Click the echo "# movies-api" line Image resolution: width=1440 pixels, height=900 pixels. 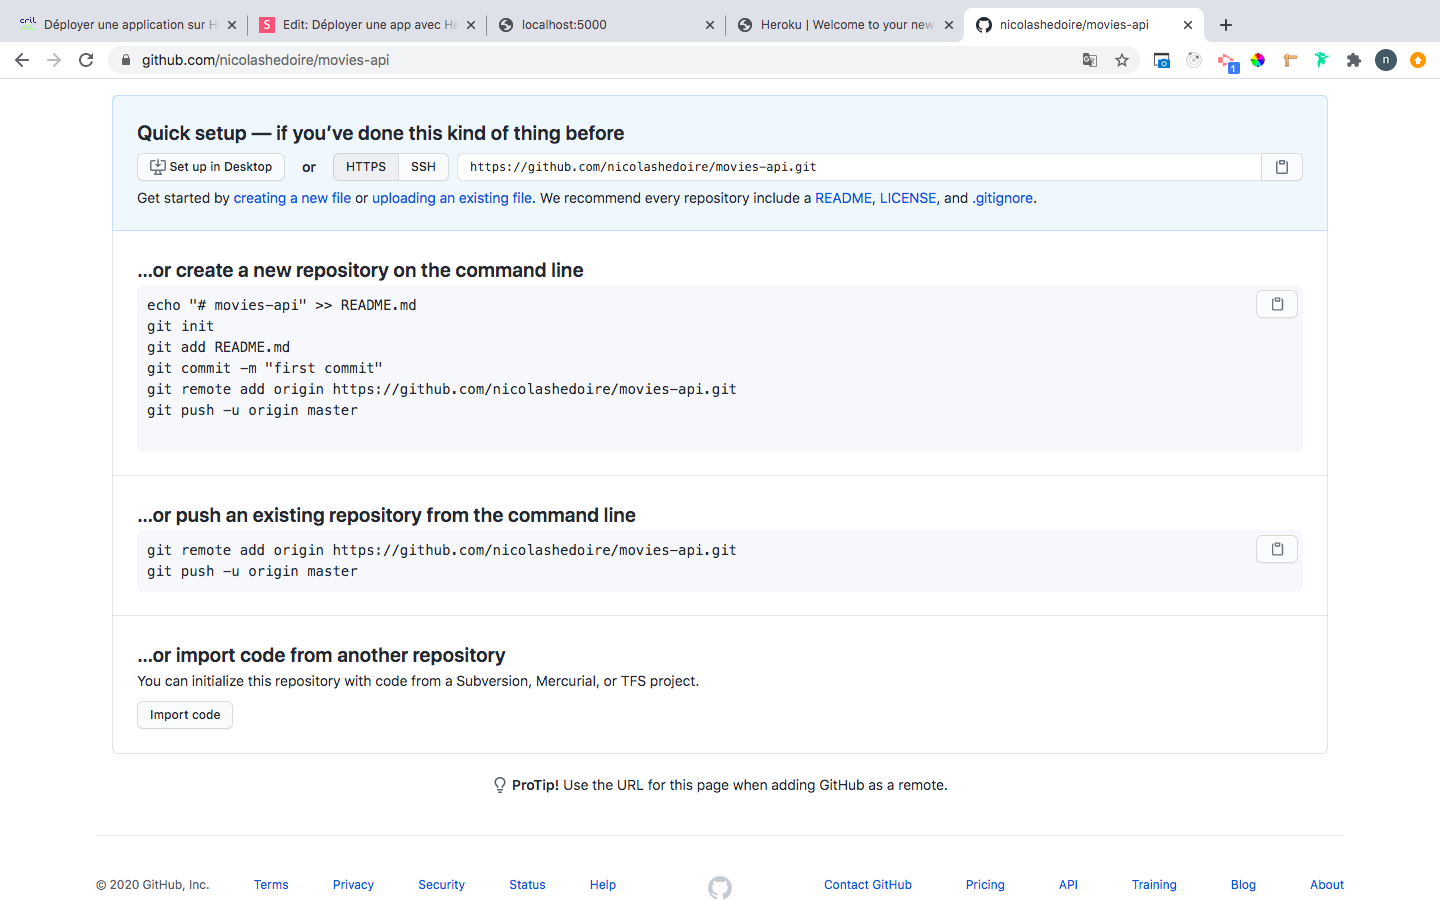[282, 305]
